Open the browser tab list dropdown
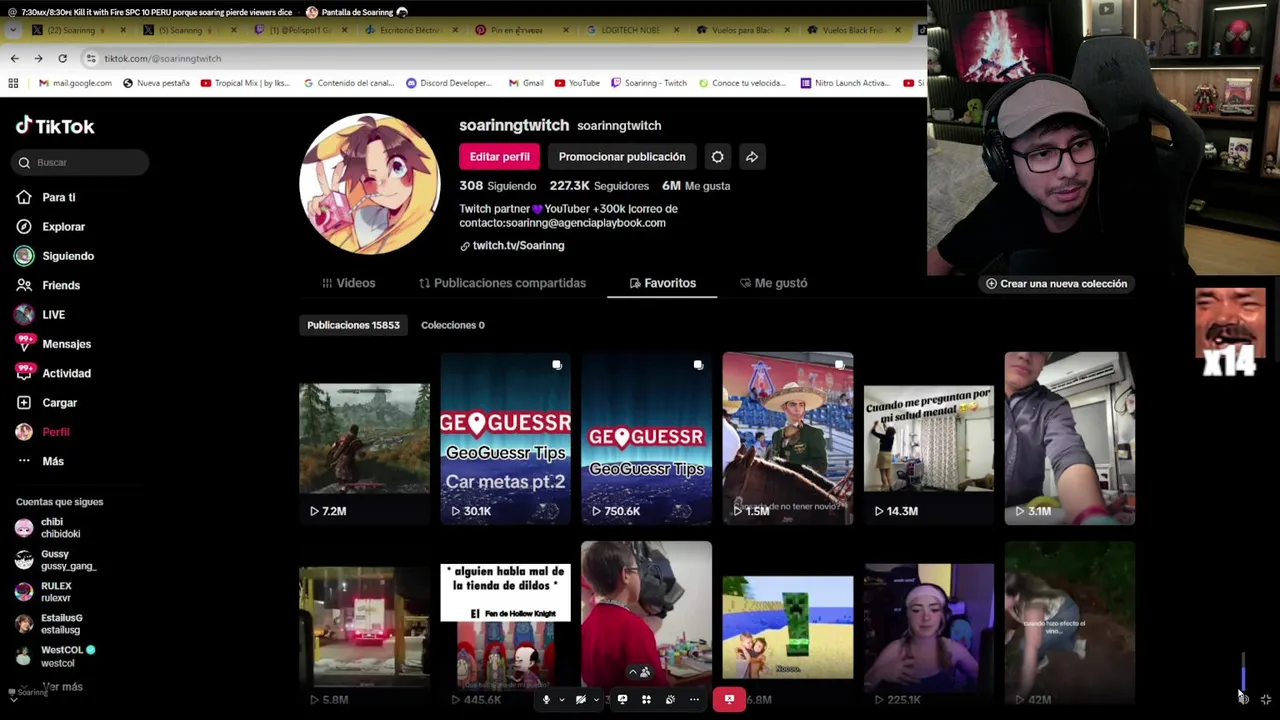This screenshot has height=720, width=1280. [13, 30]
